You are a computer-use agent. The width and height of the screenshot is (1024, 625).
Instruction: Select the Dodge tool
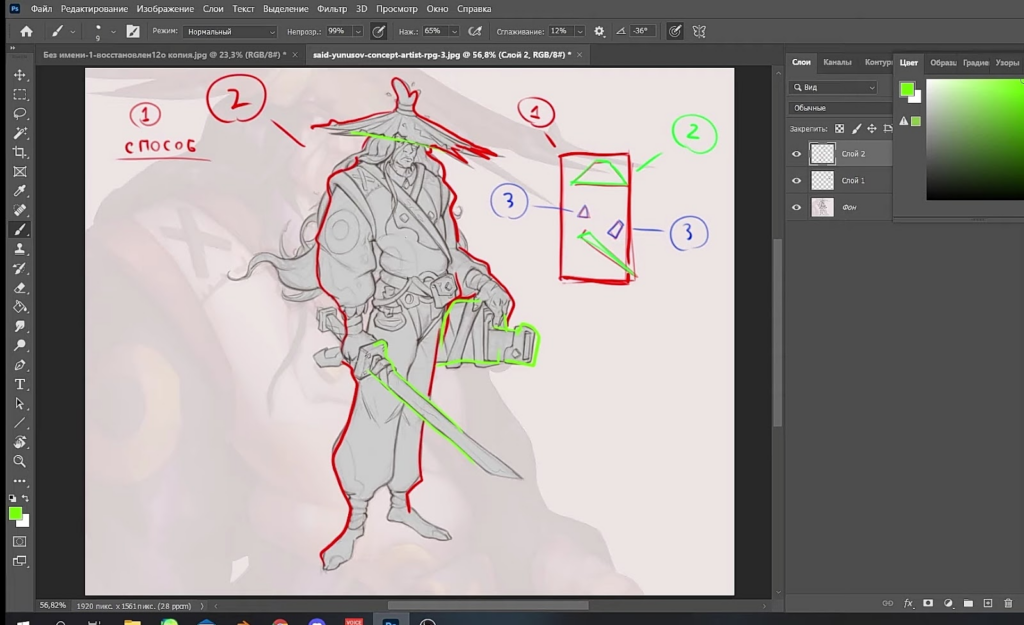click(x=20, y=345)
